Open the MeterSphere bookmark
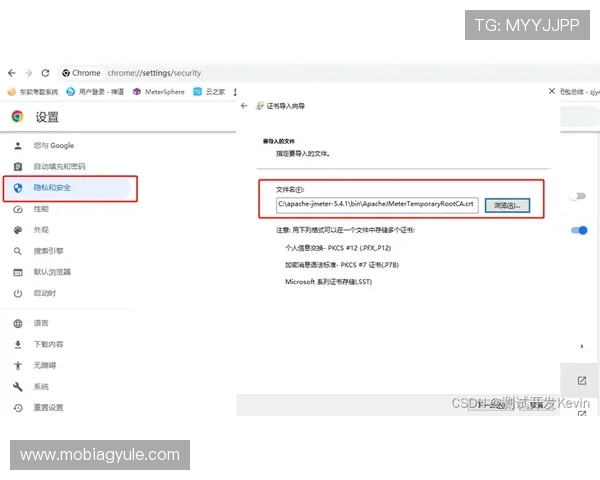 pos(158,92)
